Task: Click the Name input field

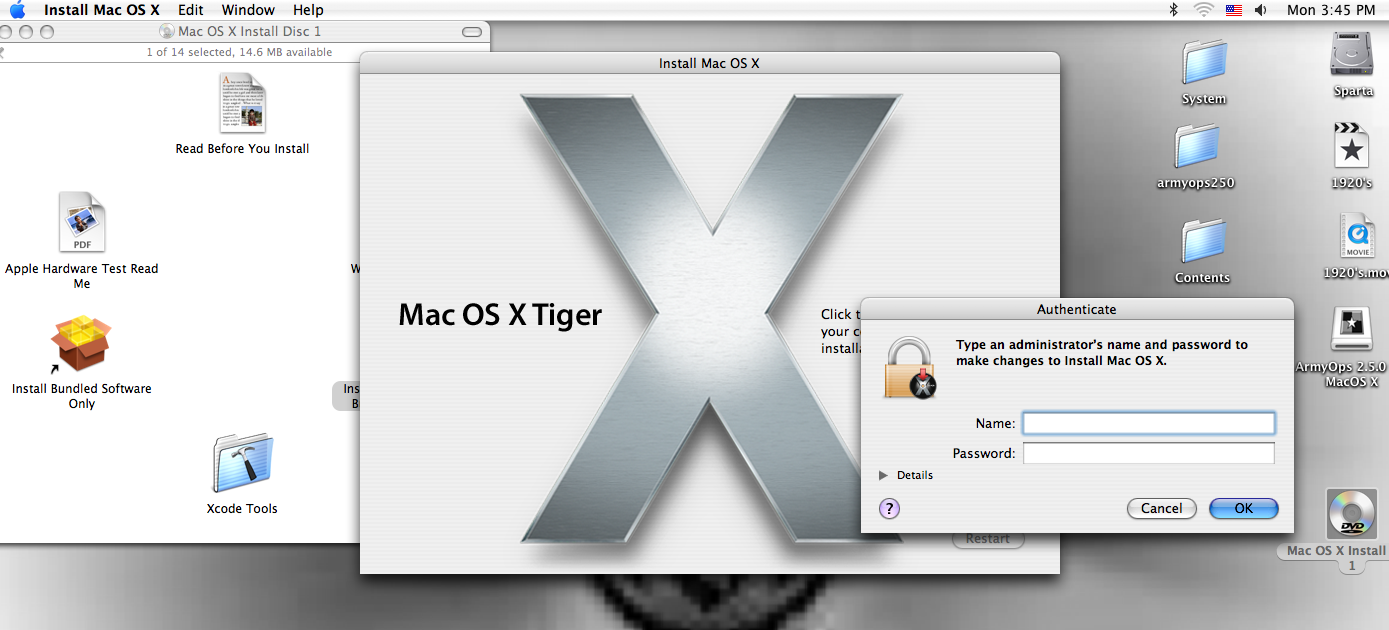Action: coord(1148,423)
